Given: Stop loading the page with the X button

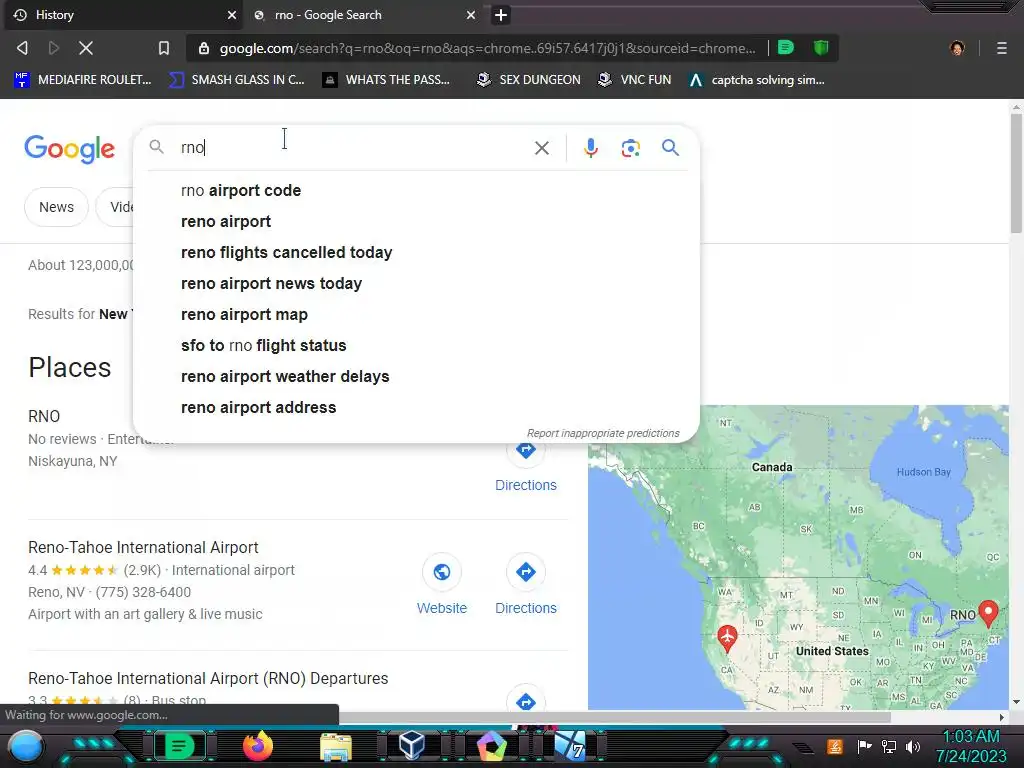Looking at the screenshot, I should click(x=86, y=48).
